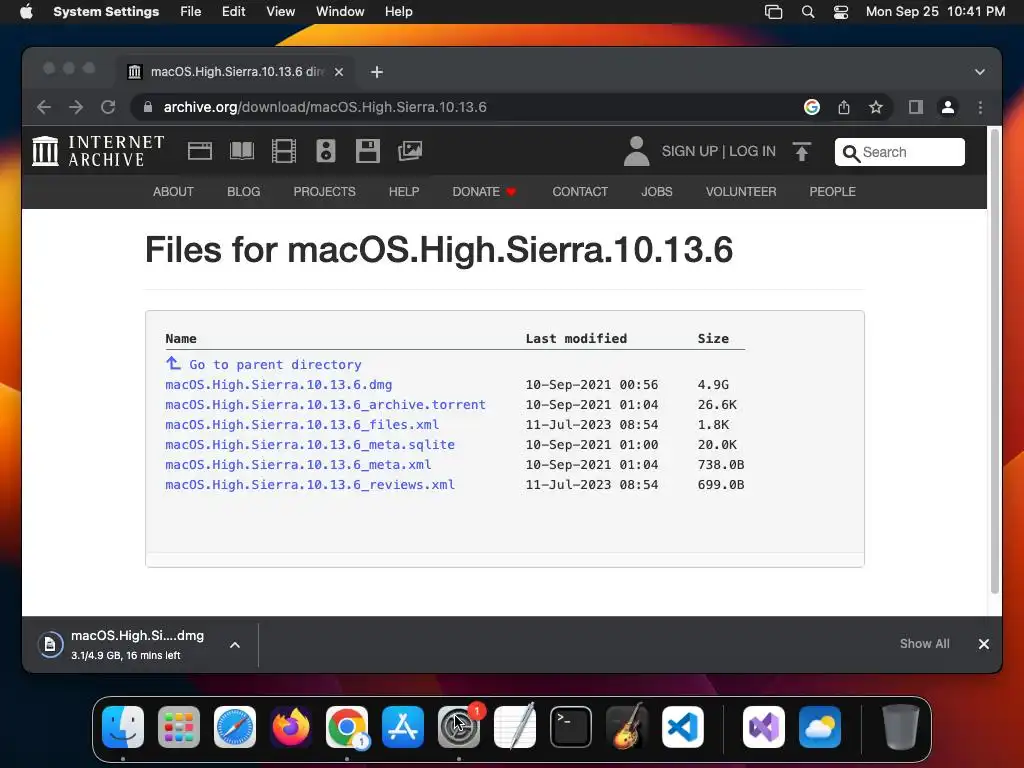Open the Apple menu
The height and width of the screenshot is (768, 1024).
tap(26, 12)
